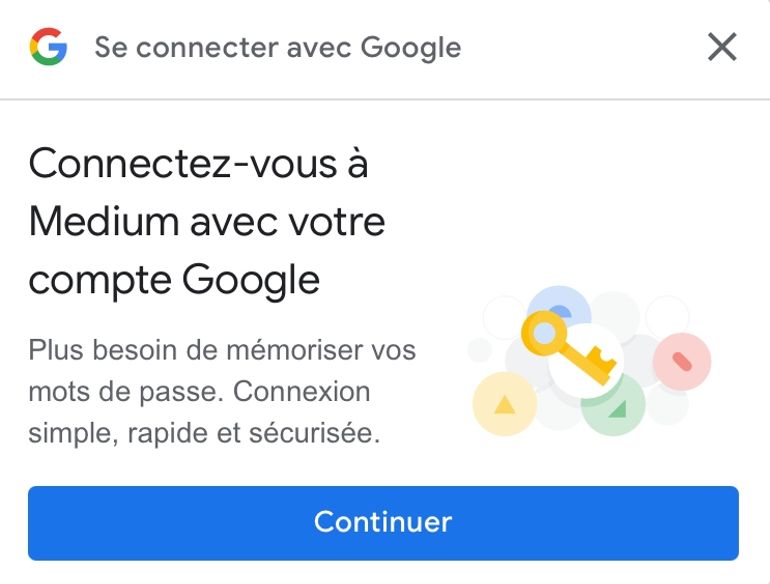Click the horizontal divider below the header
Screen dimensions: 770x584
[x=385, y=99]
